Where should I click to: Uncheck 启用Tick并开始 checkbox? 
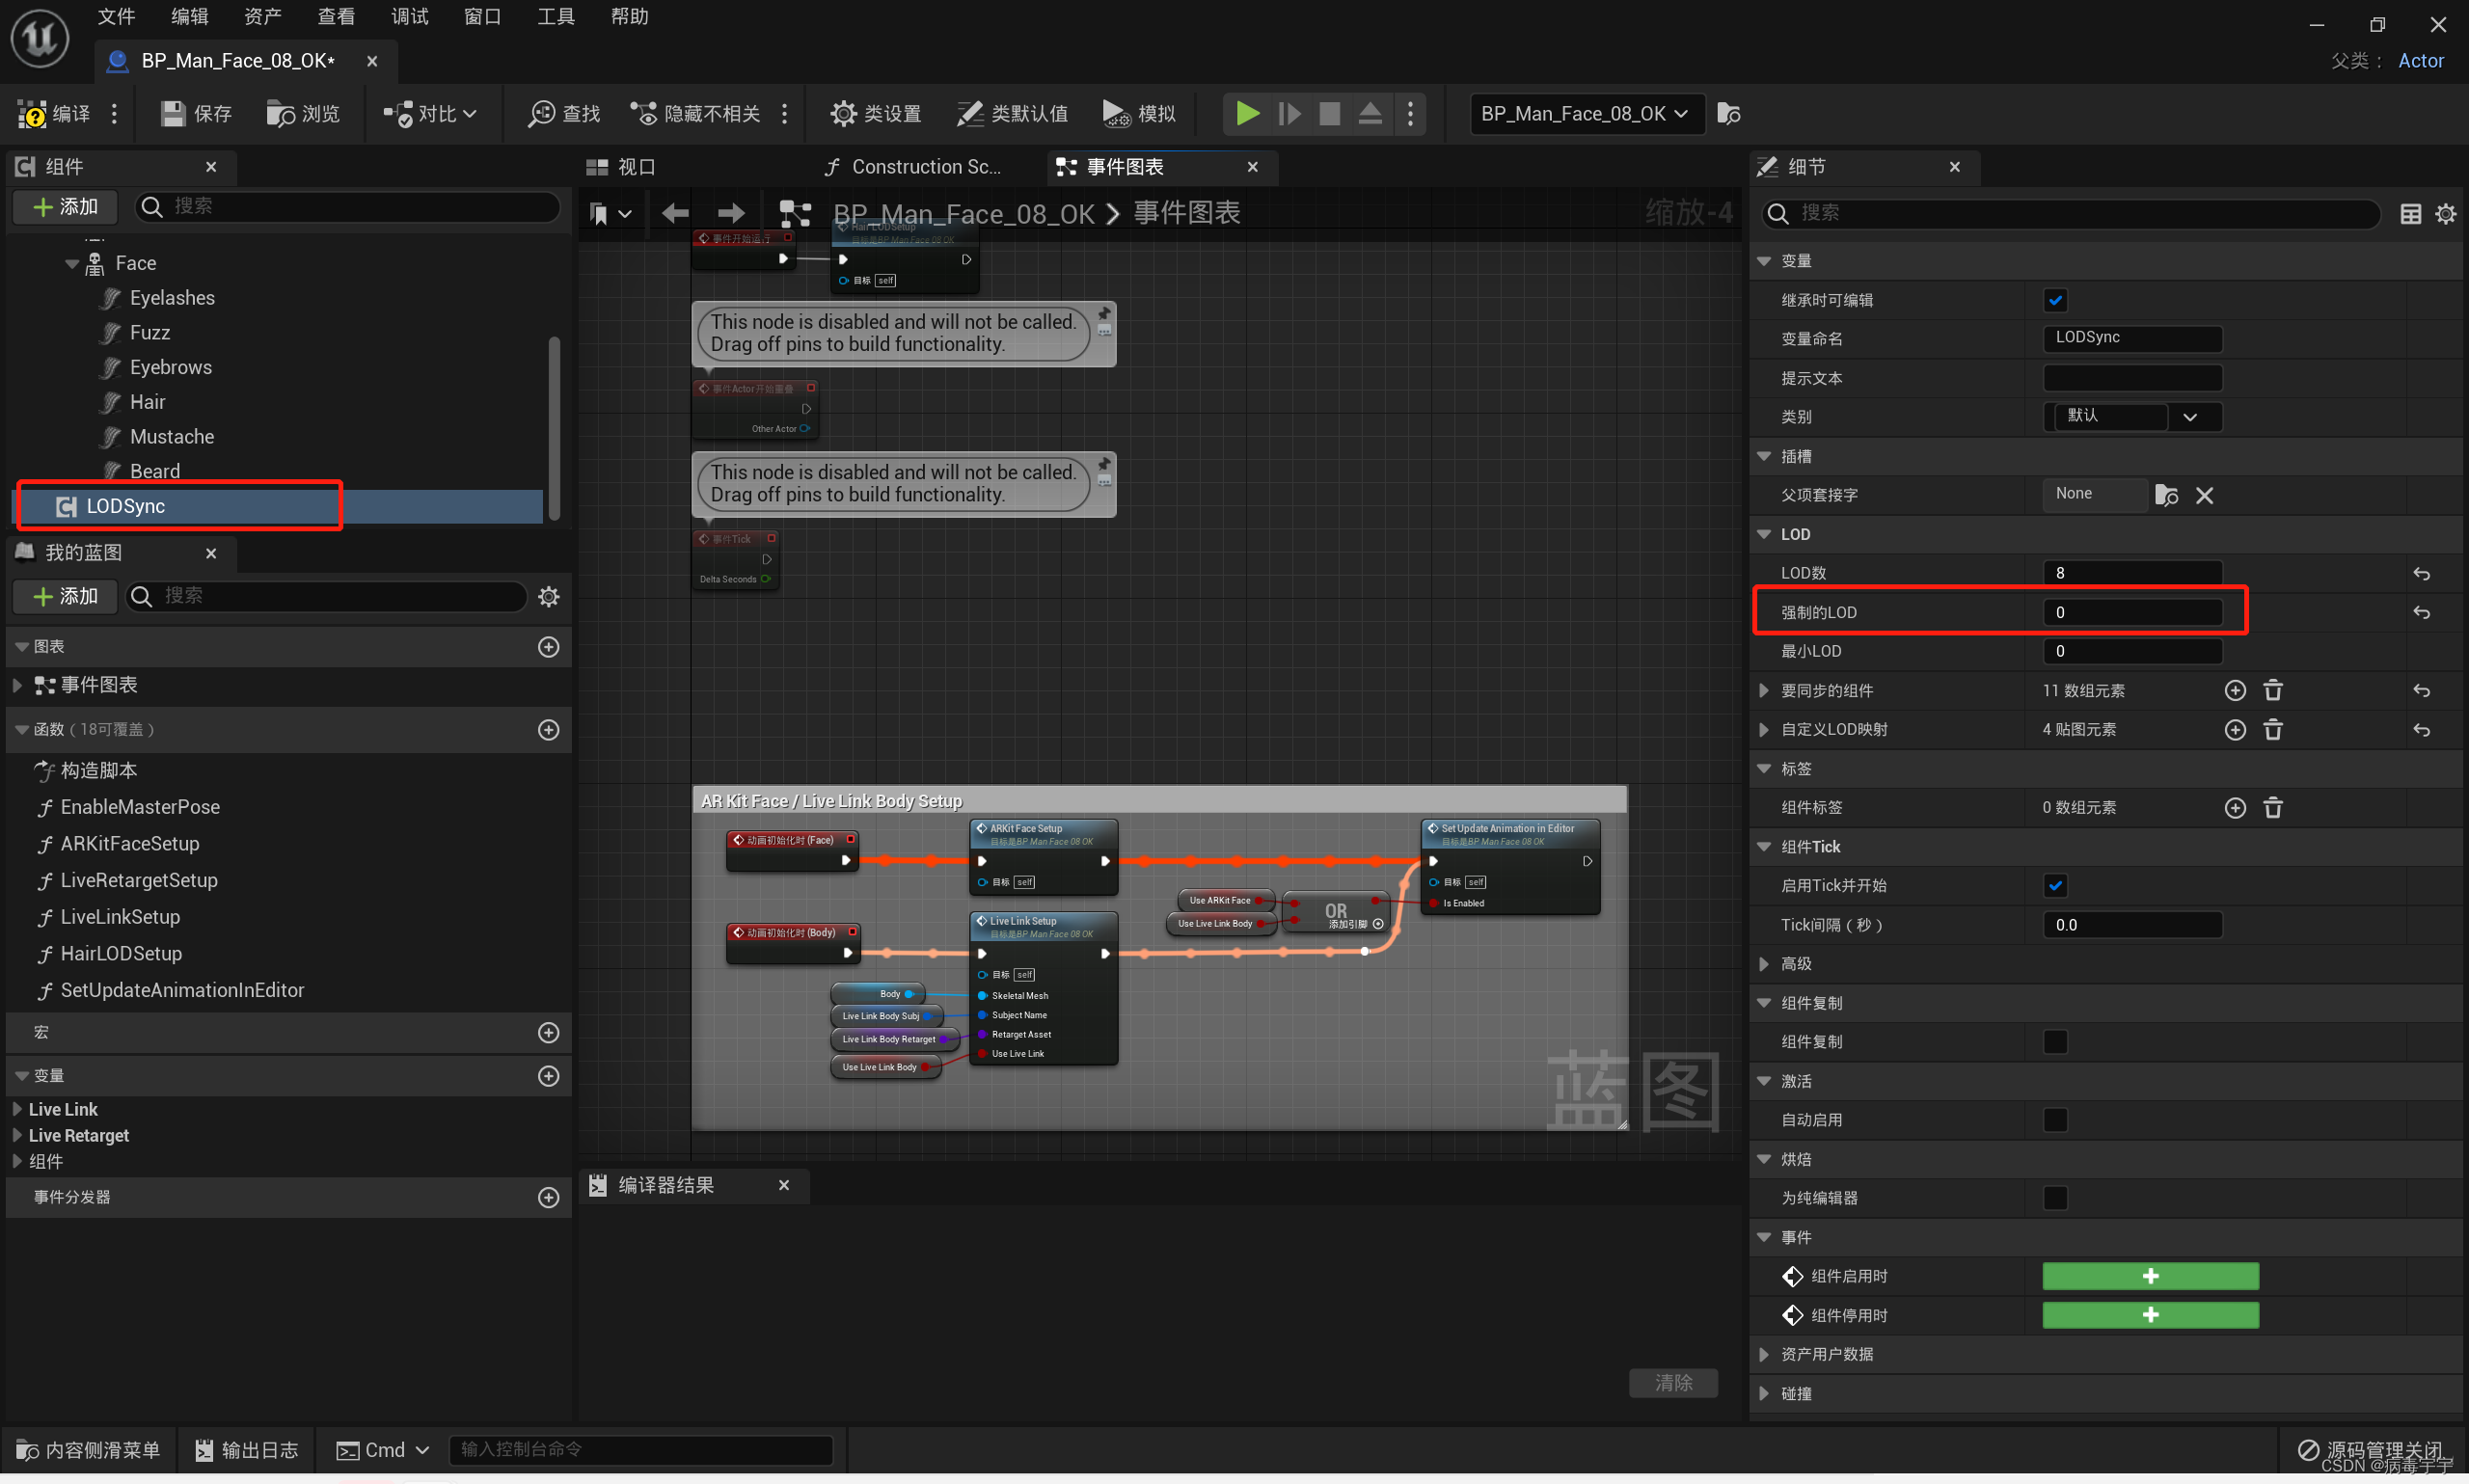(x=2055, y=886)
